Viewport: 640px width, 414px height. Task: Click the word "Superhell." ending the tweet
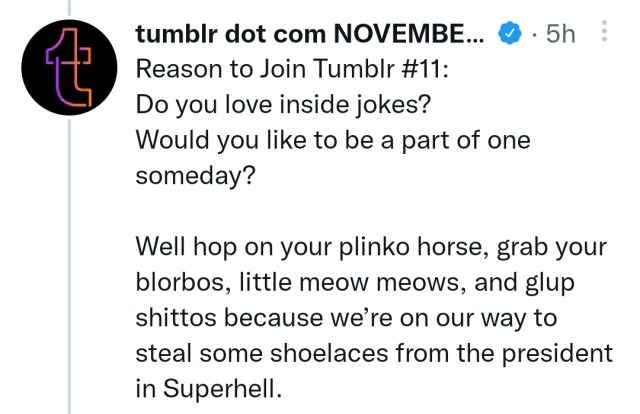coord(227,387)
